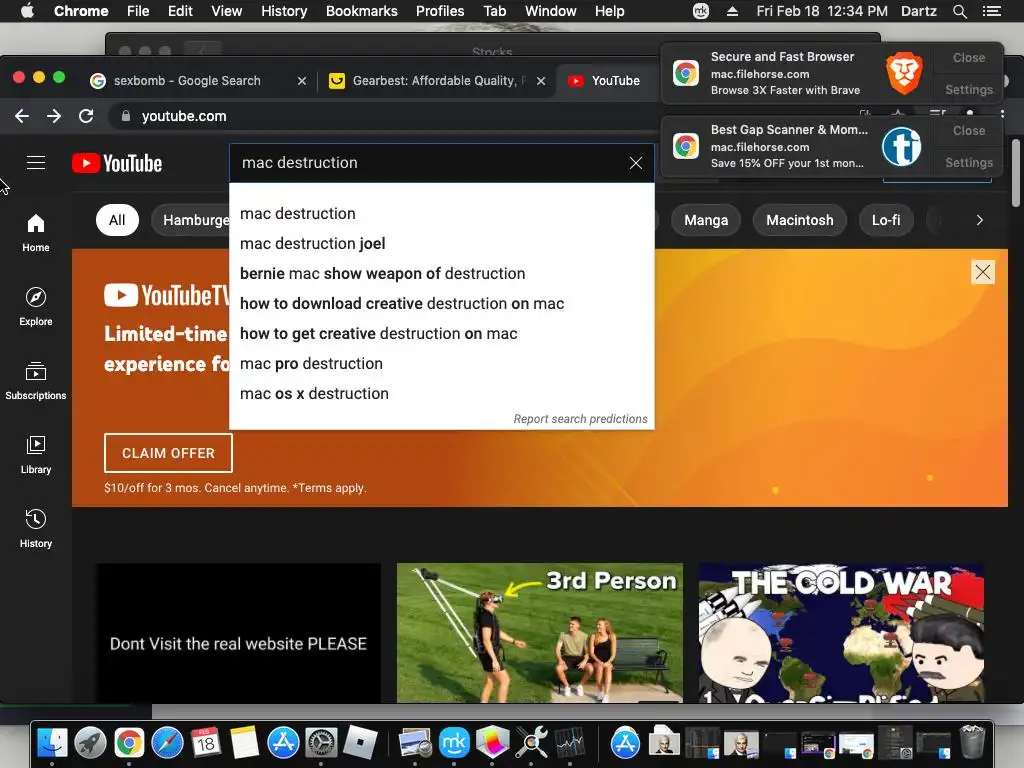Open Control Center in the menu bar
This screenshot has width=1024, height=768.
pos(992,11)
